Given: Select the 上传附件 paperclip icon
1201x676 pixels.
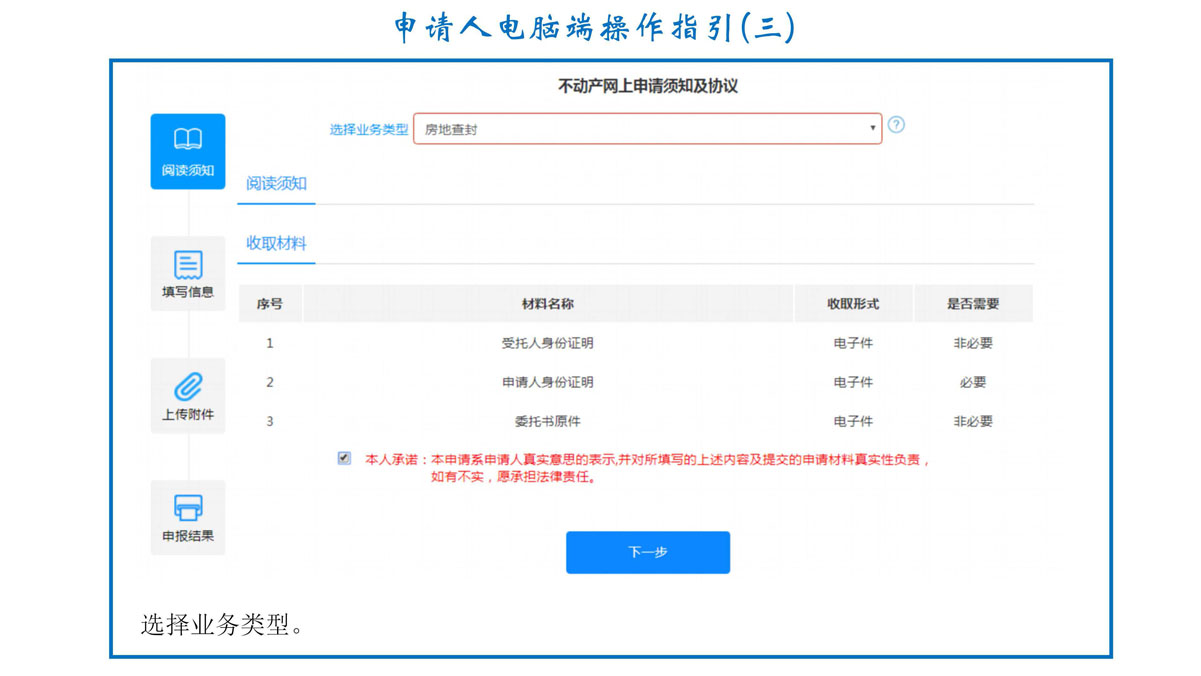Looking at the screenshot, I should (x=188, y=387).
